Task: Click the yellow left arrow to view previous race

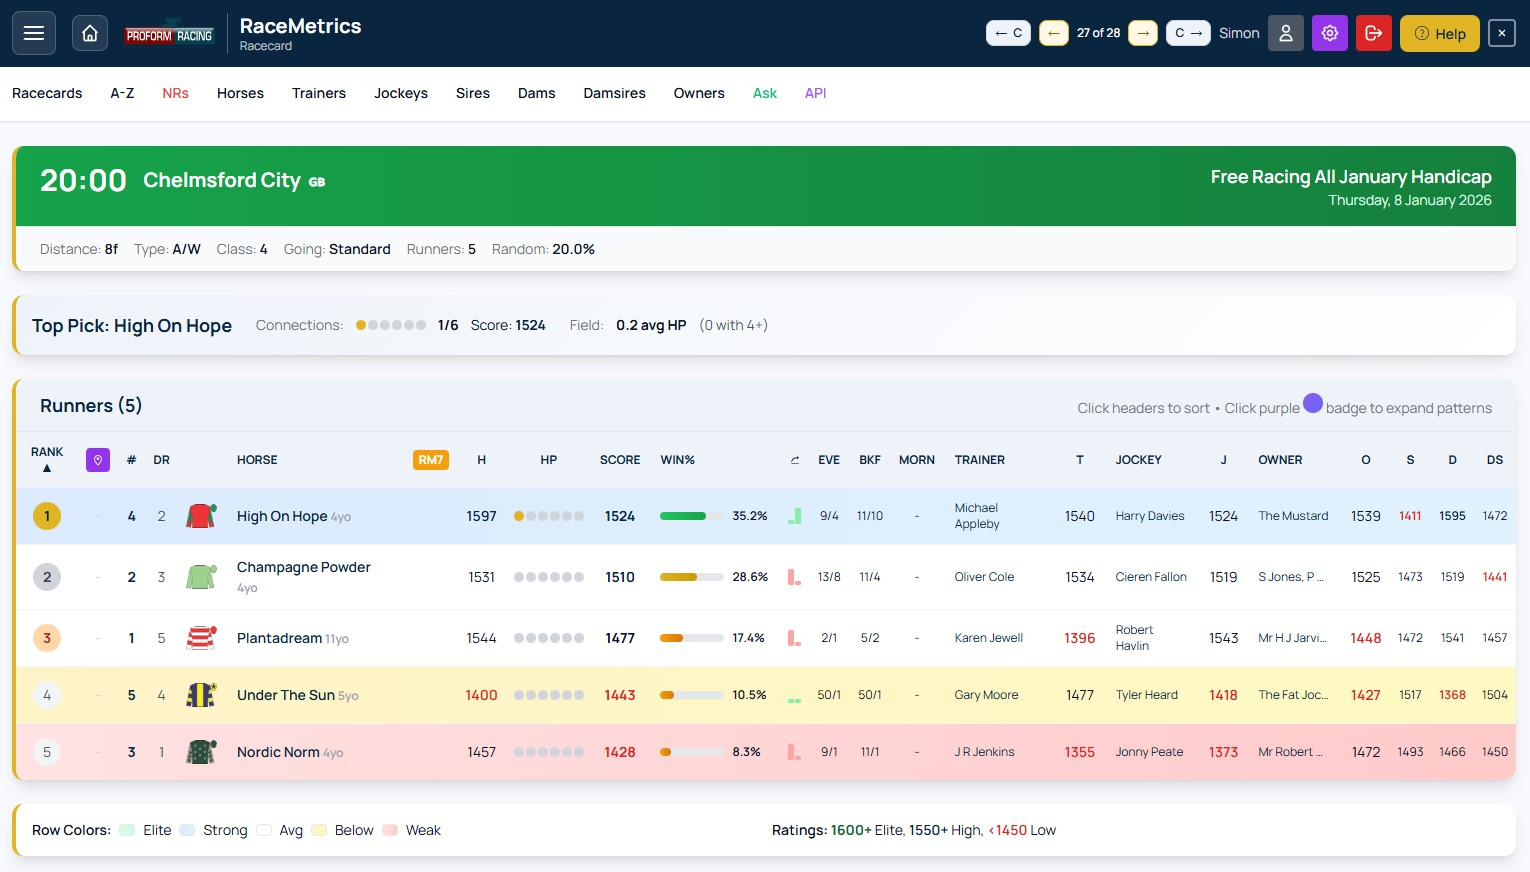Action: (1053, 33)
